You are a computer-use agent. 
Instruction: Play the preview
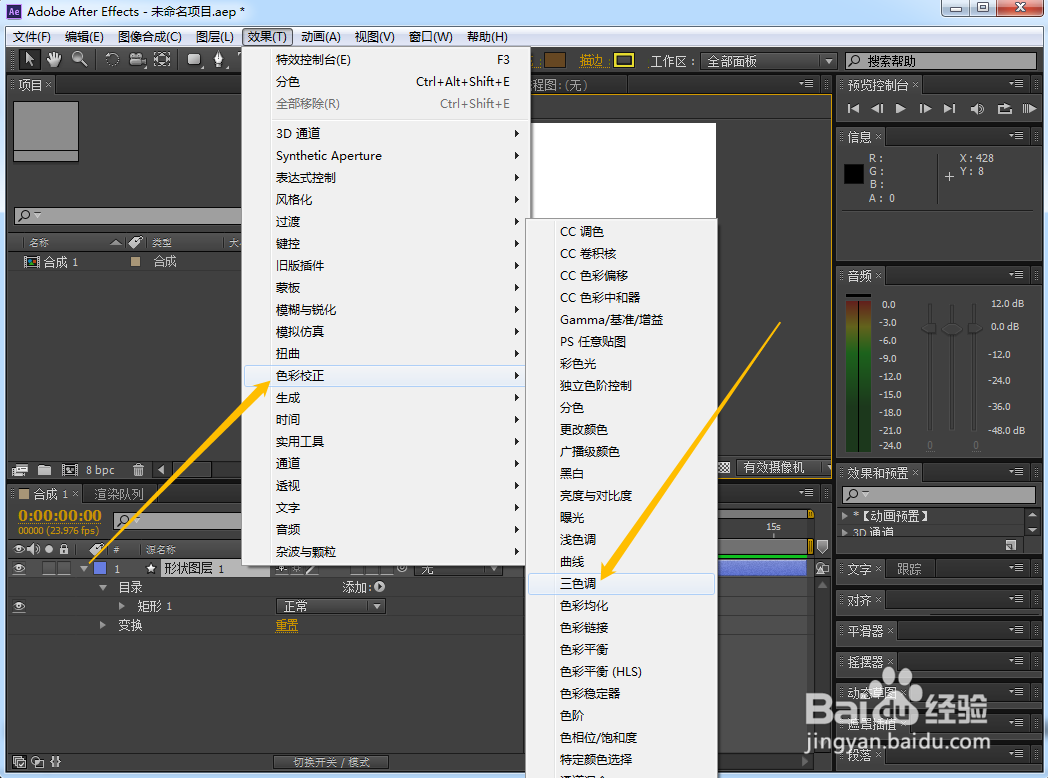[x=901, y=108]
